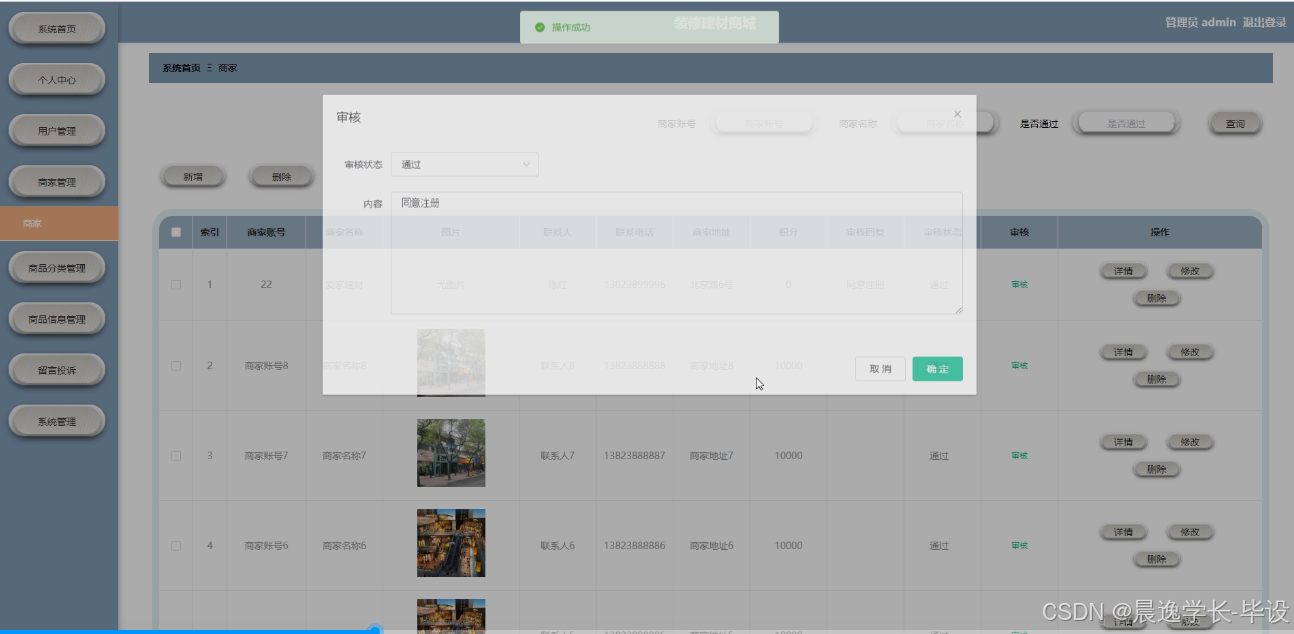Screen dimensions: 1294x634
Task: Click the blue video progress bar handle
Action: pos(374,630)
